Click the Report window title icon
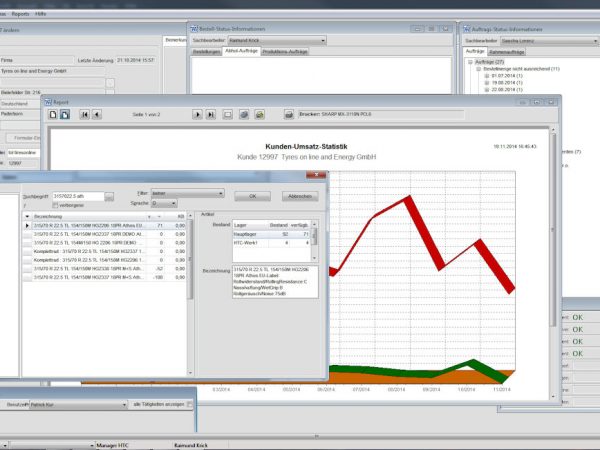The width and height of the screenshot is (600, 450). 48,102
